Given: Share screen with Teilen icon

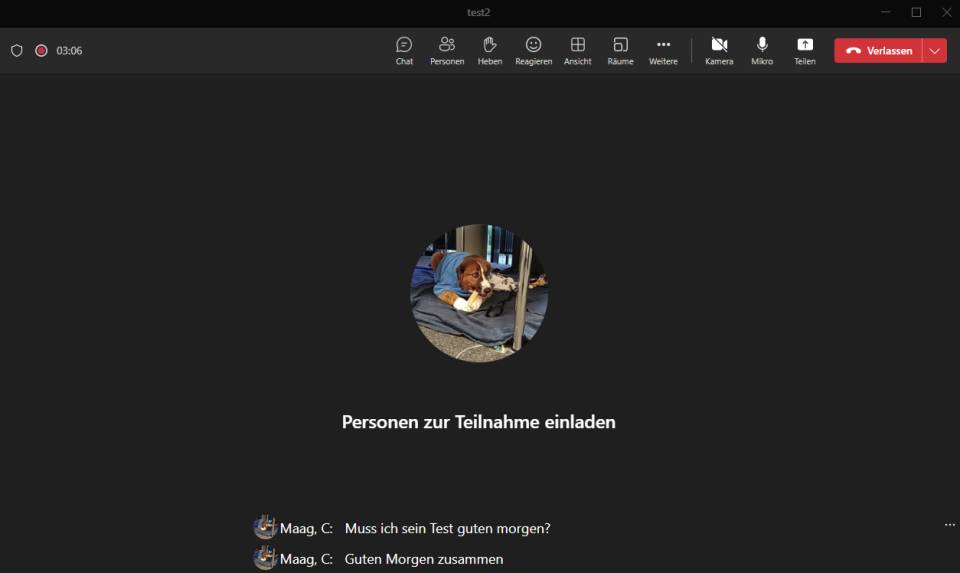Looking at the screenshot, I should pyautogui.click(x=805, y=50).
